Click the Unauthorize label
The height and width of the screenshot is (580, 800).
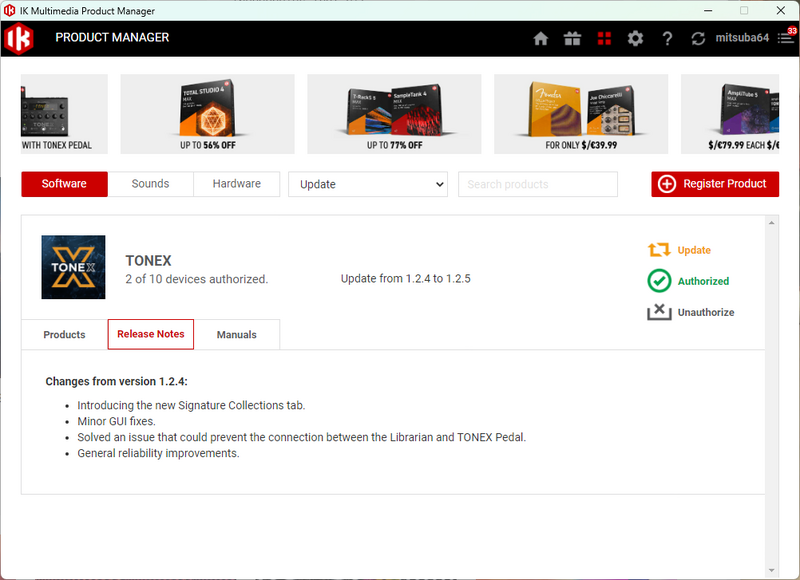pyautogui.click(x=706, y=312)
